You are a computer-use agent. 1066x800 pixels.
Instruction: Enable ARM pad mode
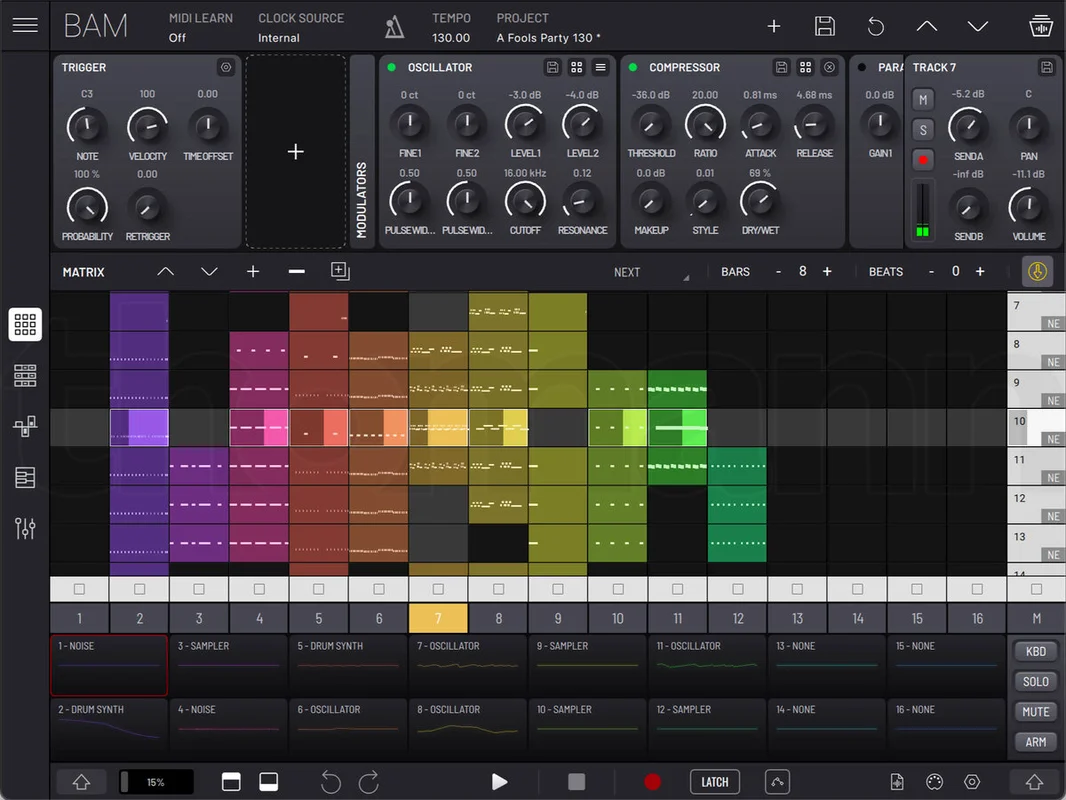[x=1035, y=742]
